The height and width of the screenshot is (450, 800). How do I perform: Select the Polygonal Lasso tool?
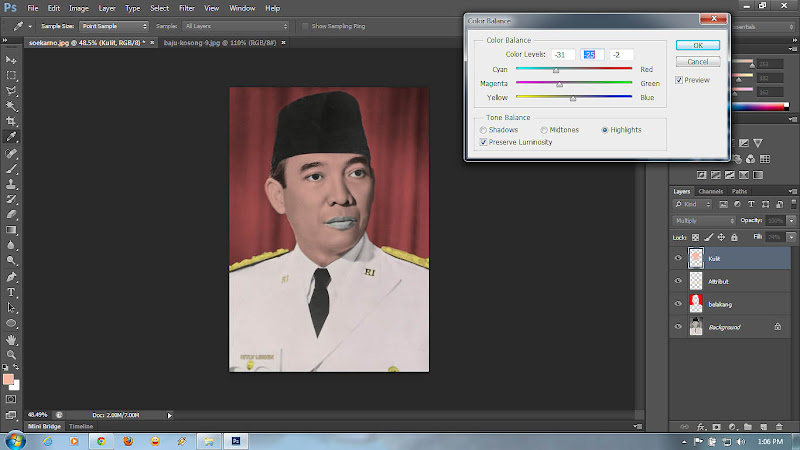click(11, 91)
